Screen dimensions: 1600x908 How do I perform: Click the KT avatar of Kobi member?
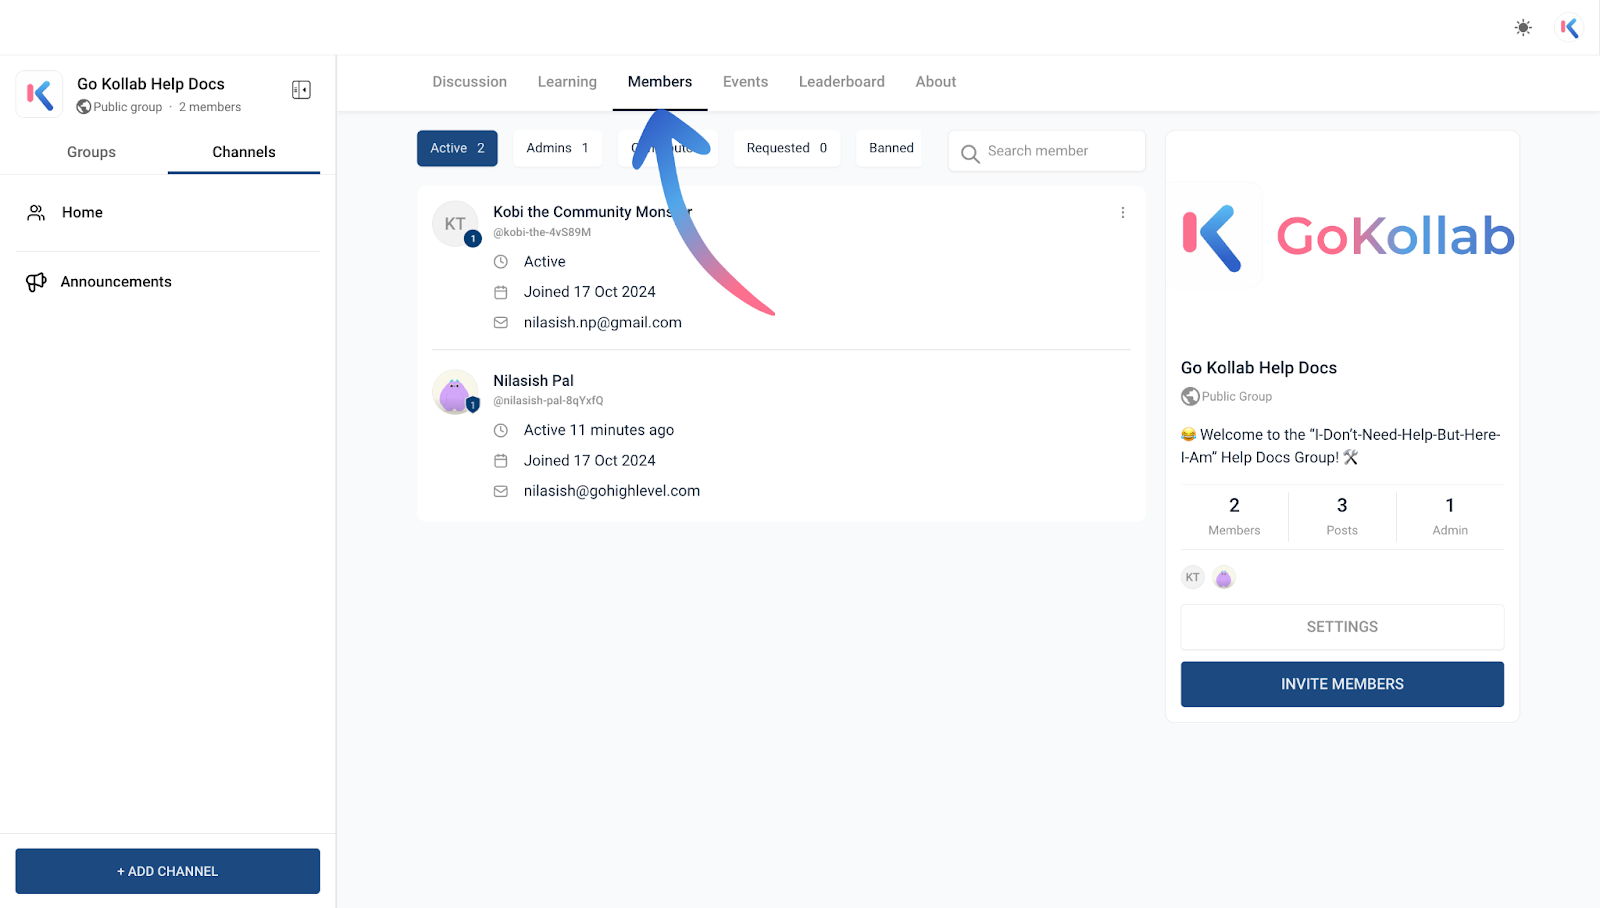click(455, 224)
